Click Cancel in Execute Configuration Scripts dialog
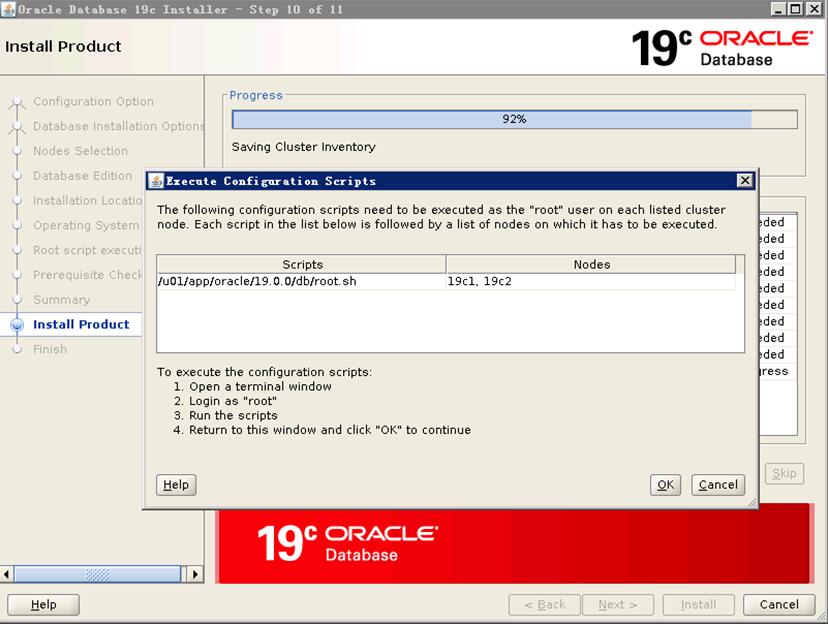Viewport: 828px width, 627px height. pos(718,484)
